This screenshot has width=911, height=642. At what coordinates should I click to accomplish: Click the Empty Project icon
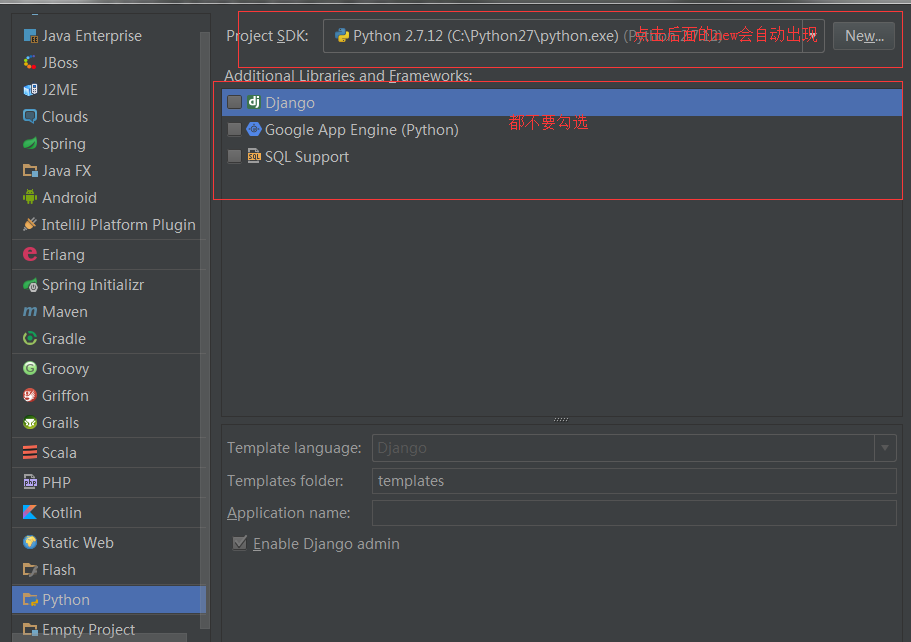[30, 629]
